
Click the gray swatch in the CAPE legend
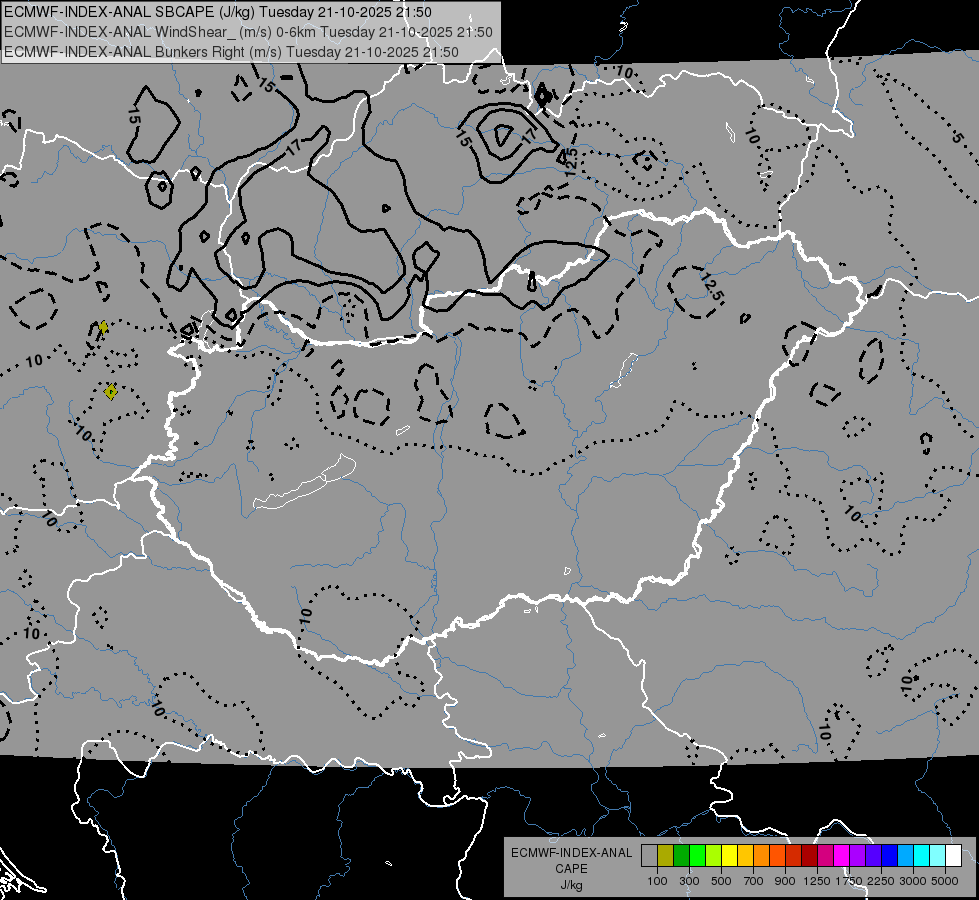coord(649,856)
